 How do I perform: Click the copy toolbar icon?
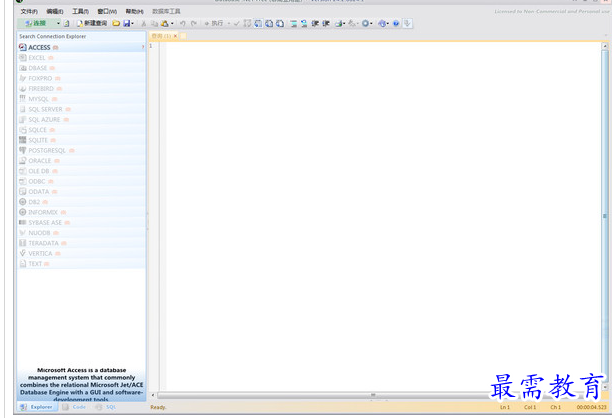click(155, 23)
